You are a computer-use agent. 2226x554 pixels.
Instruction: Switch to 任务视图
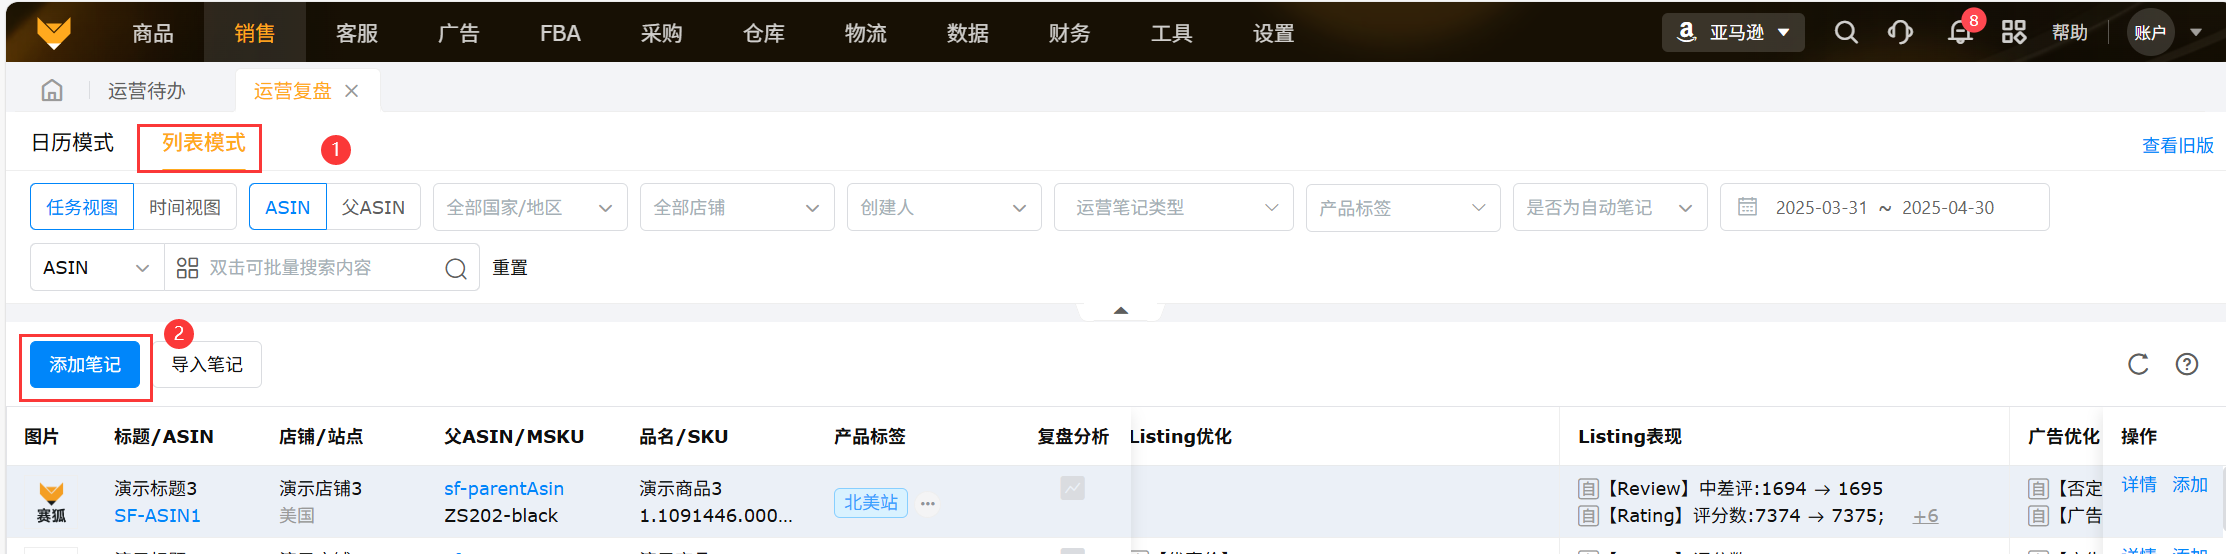82,207
